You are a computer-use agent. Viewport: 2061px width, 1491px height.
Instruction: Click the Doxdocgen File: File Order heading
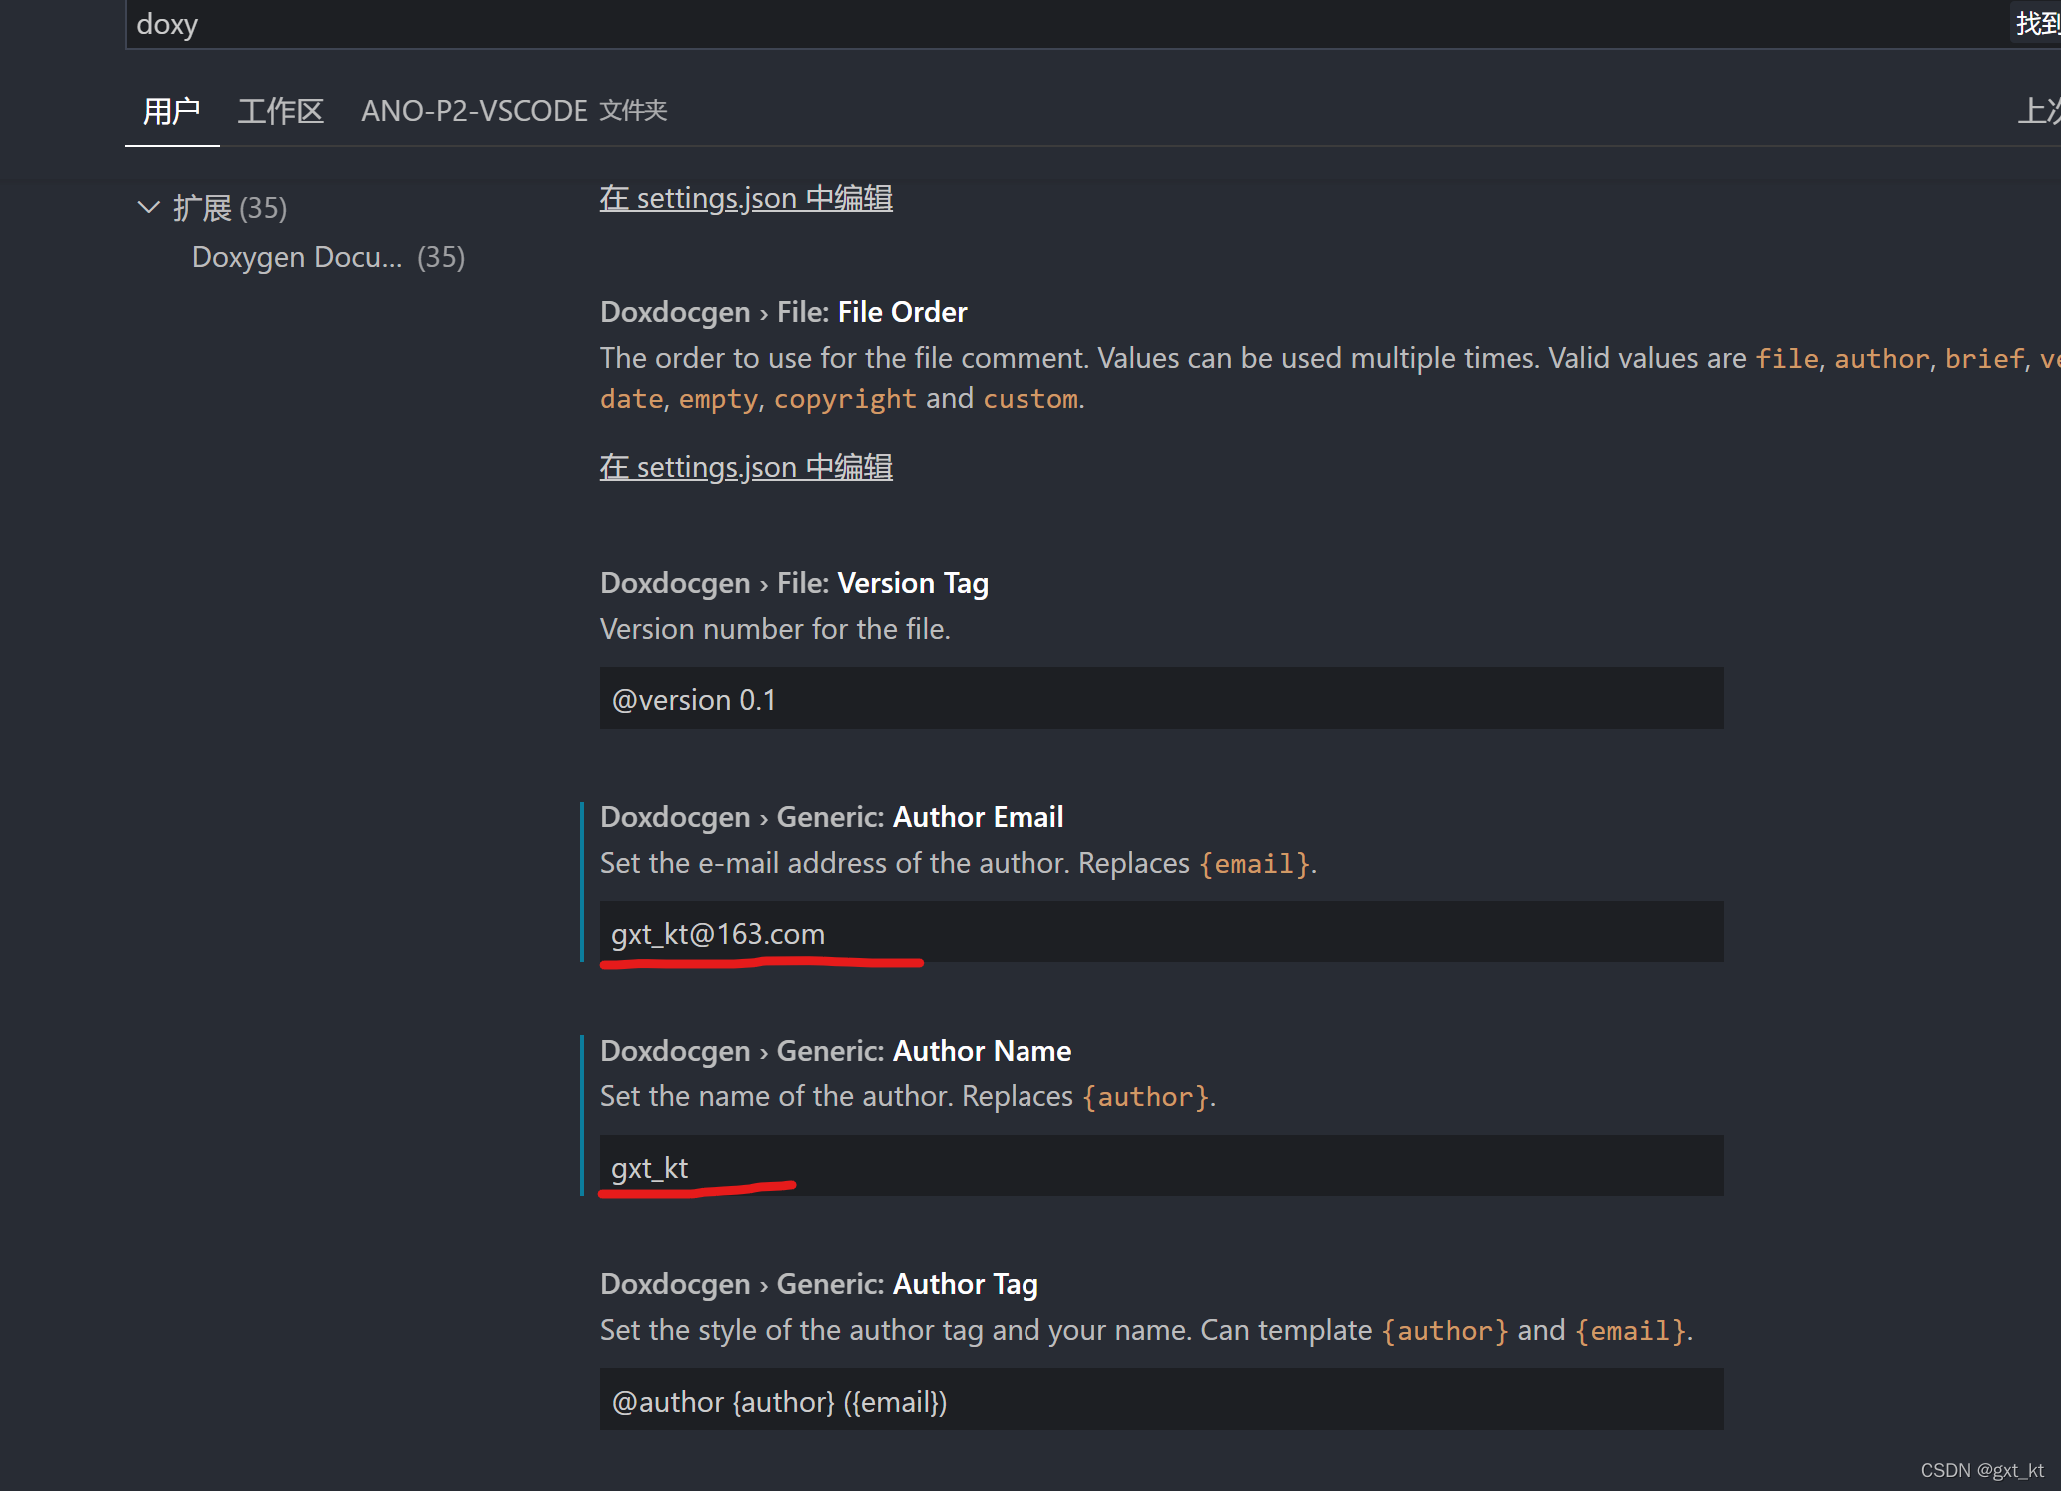(x=783, y=312)
